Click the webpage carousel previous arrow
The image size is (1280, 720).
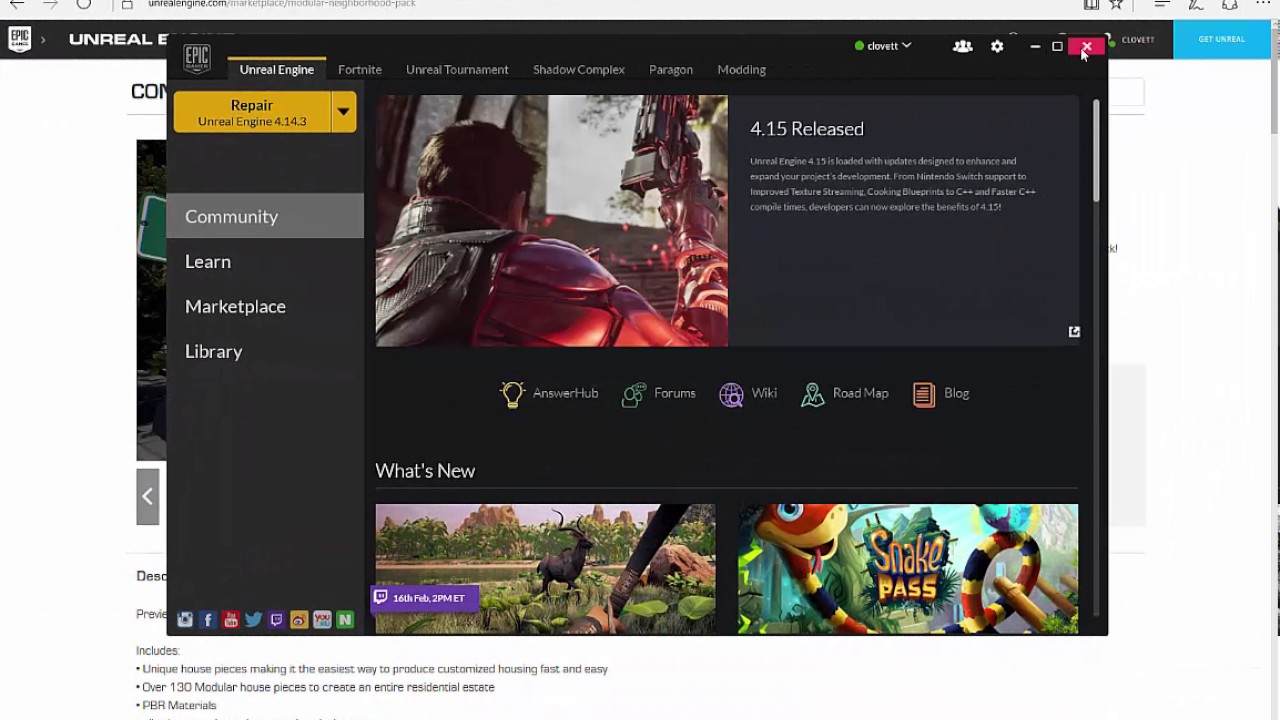pos(148,496)
